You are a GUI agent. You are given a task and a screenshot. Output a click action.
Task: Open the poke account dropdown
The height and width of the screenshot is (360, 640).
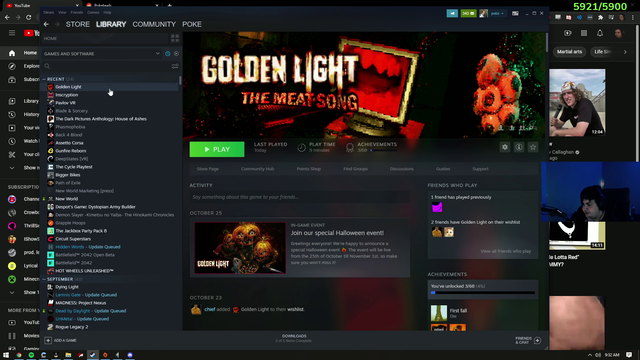pos(497,13)
